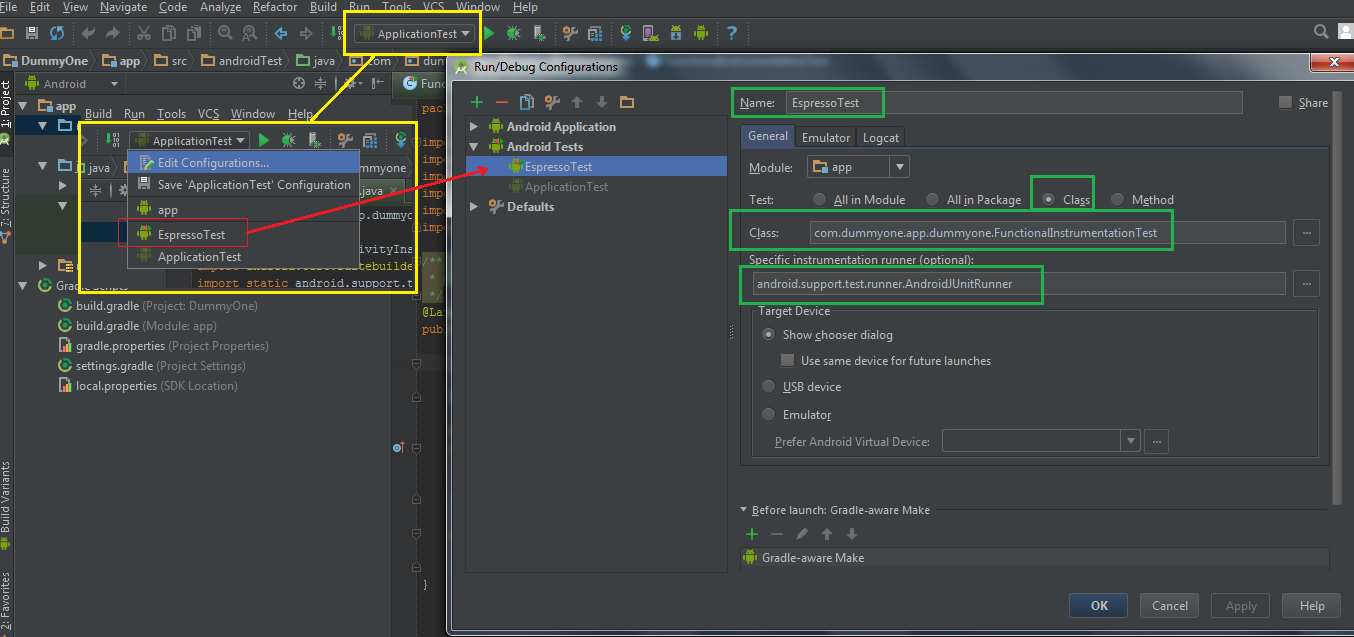This screenshot has width=1354, height=637.
Task: Create a new folder for configurations
Action: coord(627,101)
